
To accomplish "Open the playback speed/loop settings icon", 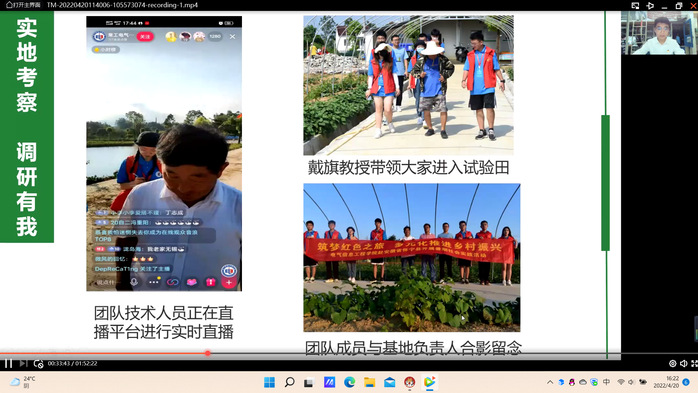I will 38,364.
